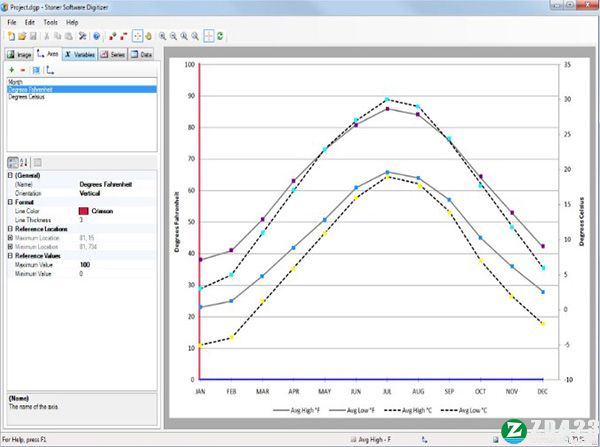Switch to the Series tab
The height and width of the screenshot is (447, 600).
113,55
